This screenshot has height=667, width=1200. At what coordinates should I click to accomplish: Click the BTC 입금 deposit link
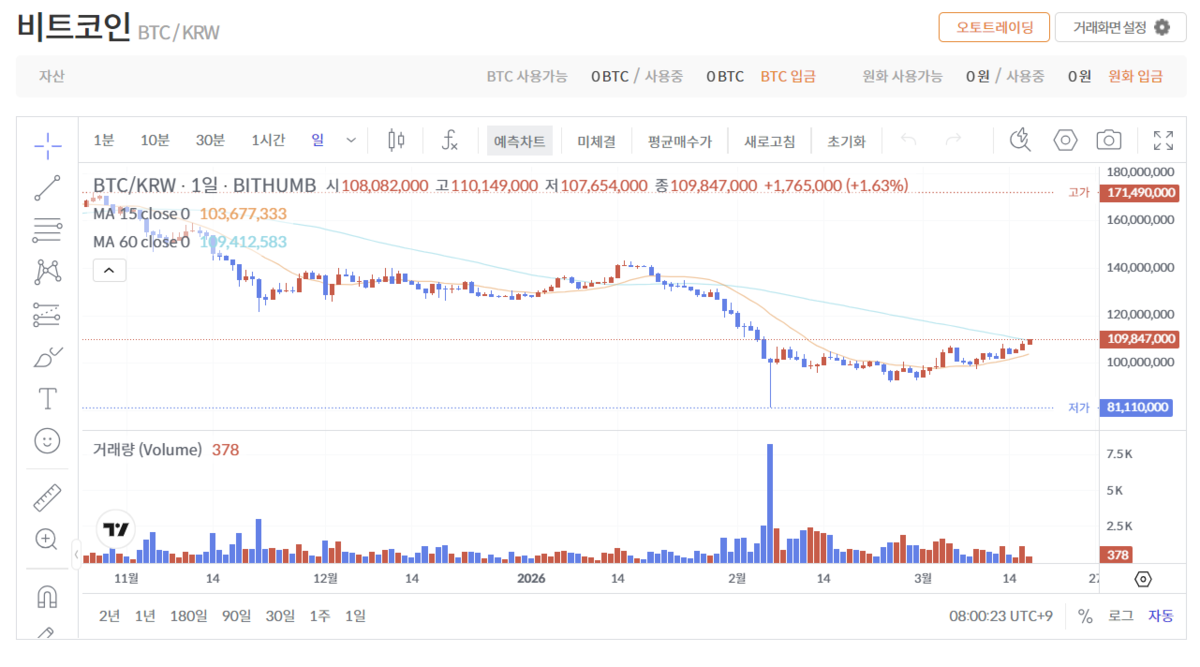[787, 76]
